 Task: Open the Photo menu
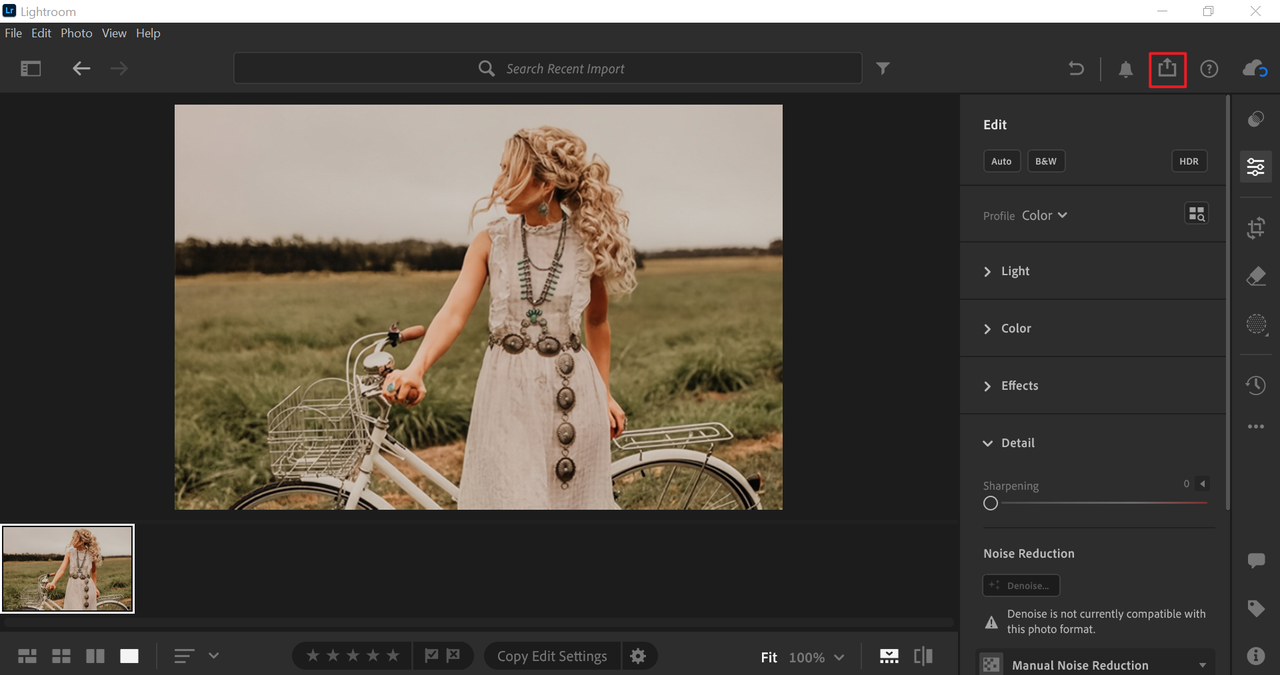(76, 33)
